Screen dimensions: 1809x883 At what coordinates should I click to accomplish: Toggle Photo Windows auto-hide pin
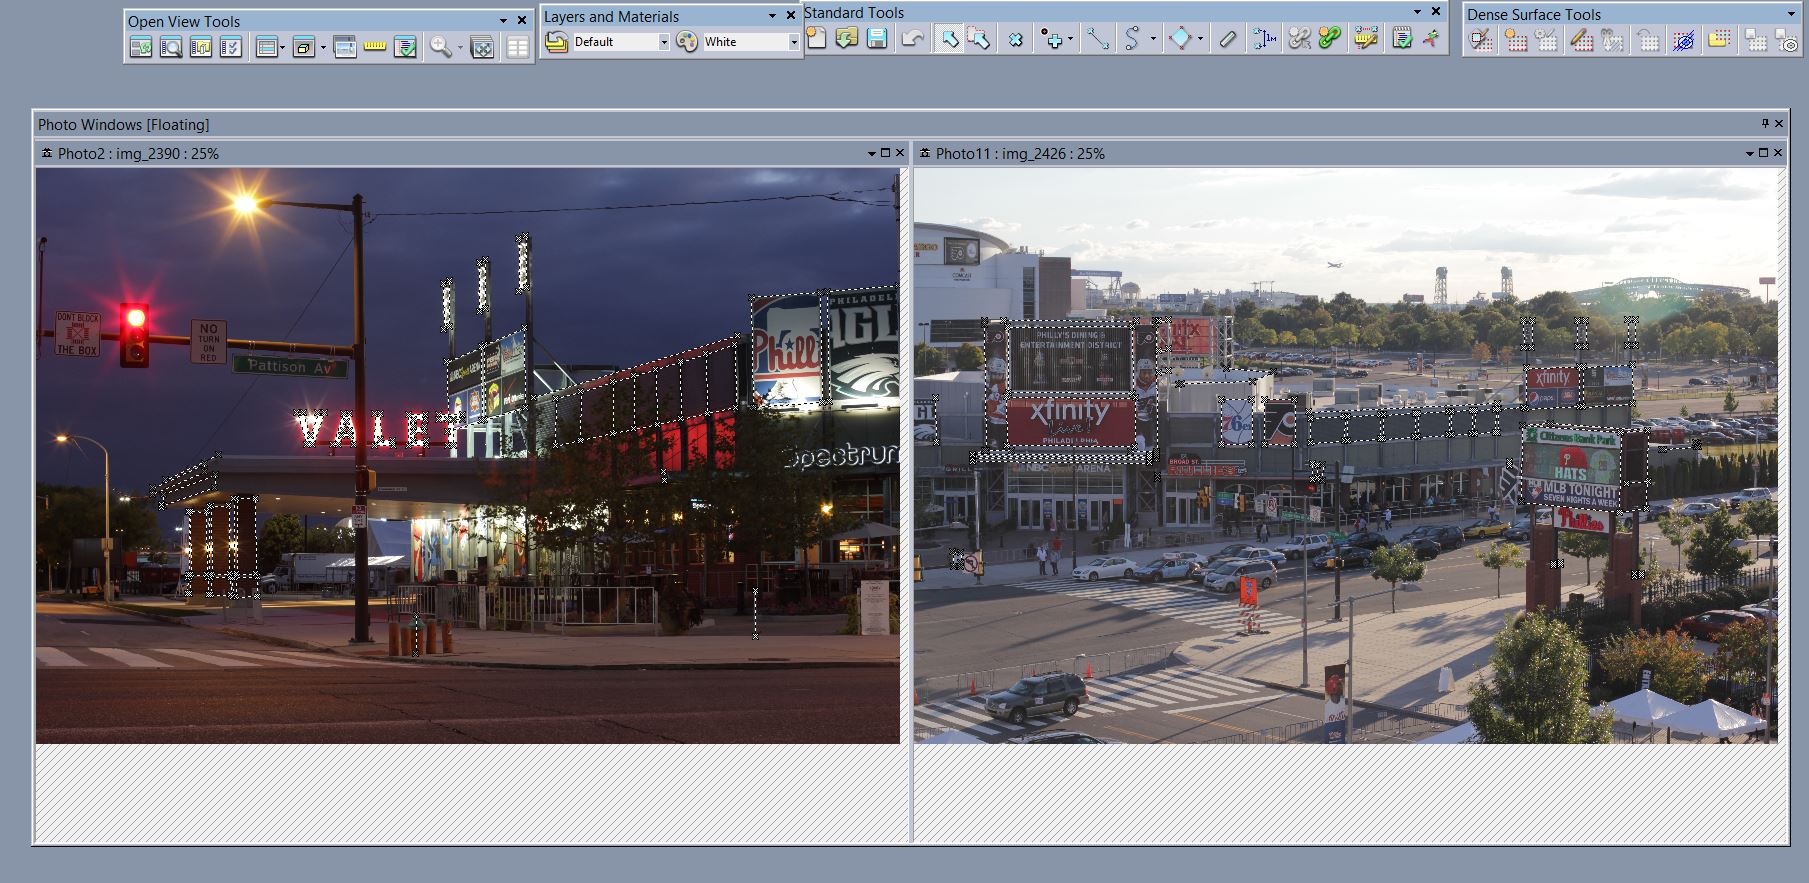(1765, 124)
